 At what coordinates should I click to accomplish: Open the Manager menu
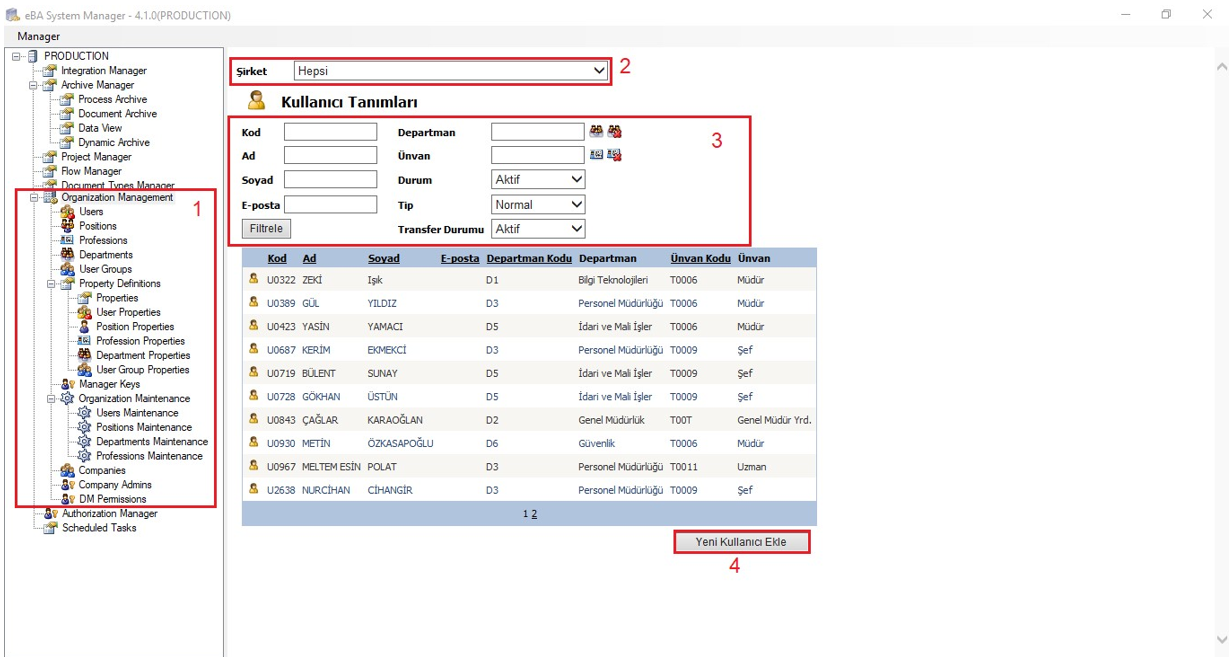click(x=38, y=37)
